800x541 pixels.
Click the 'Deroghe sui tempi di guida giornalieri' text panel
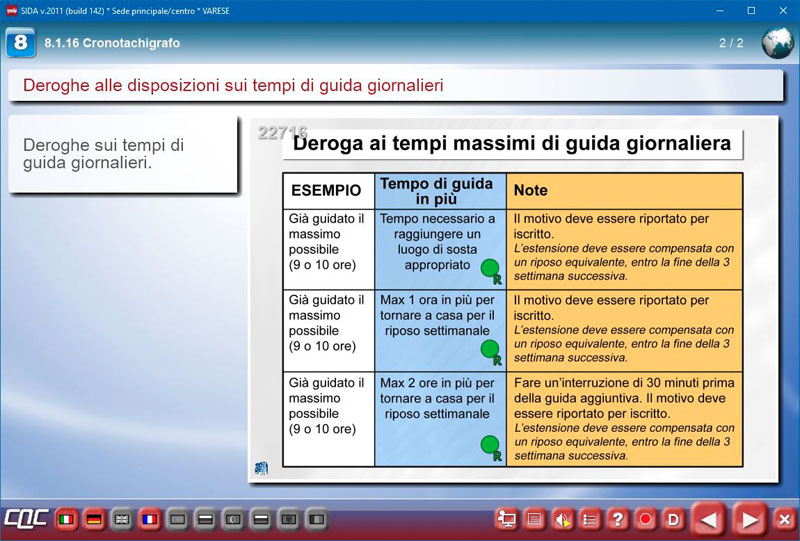(x=122, y=154)
